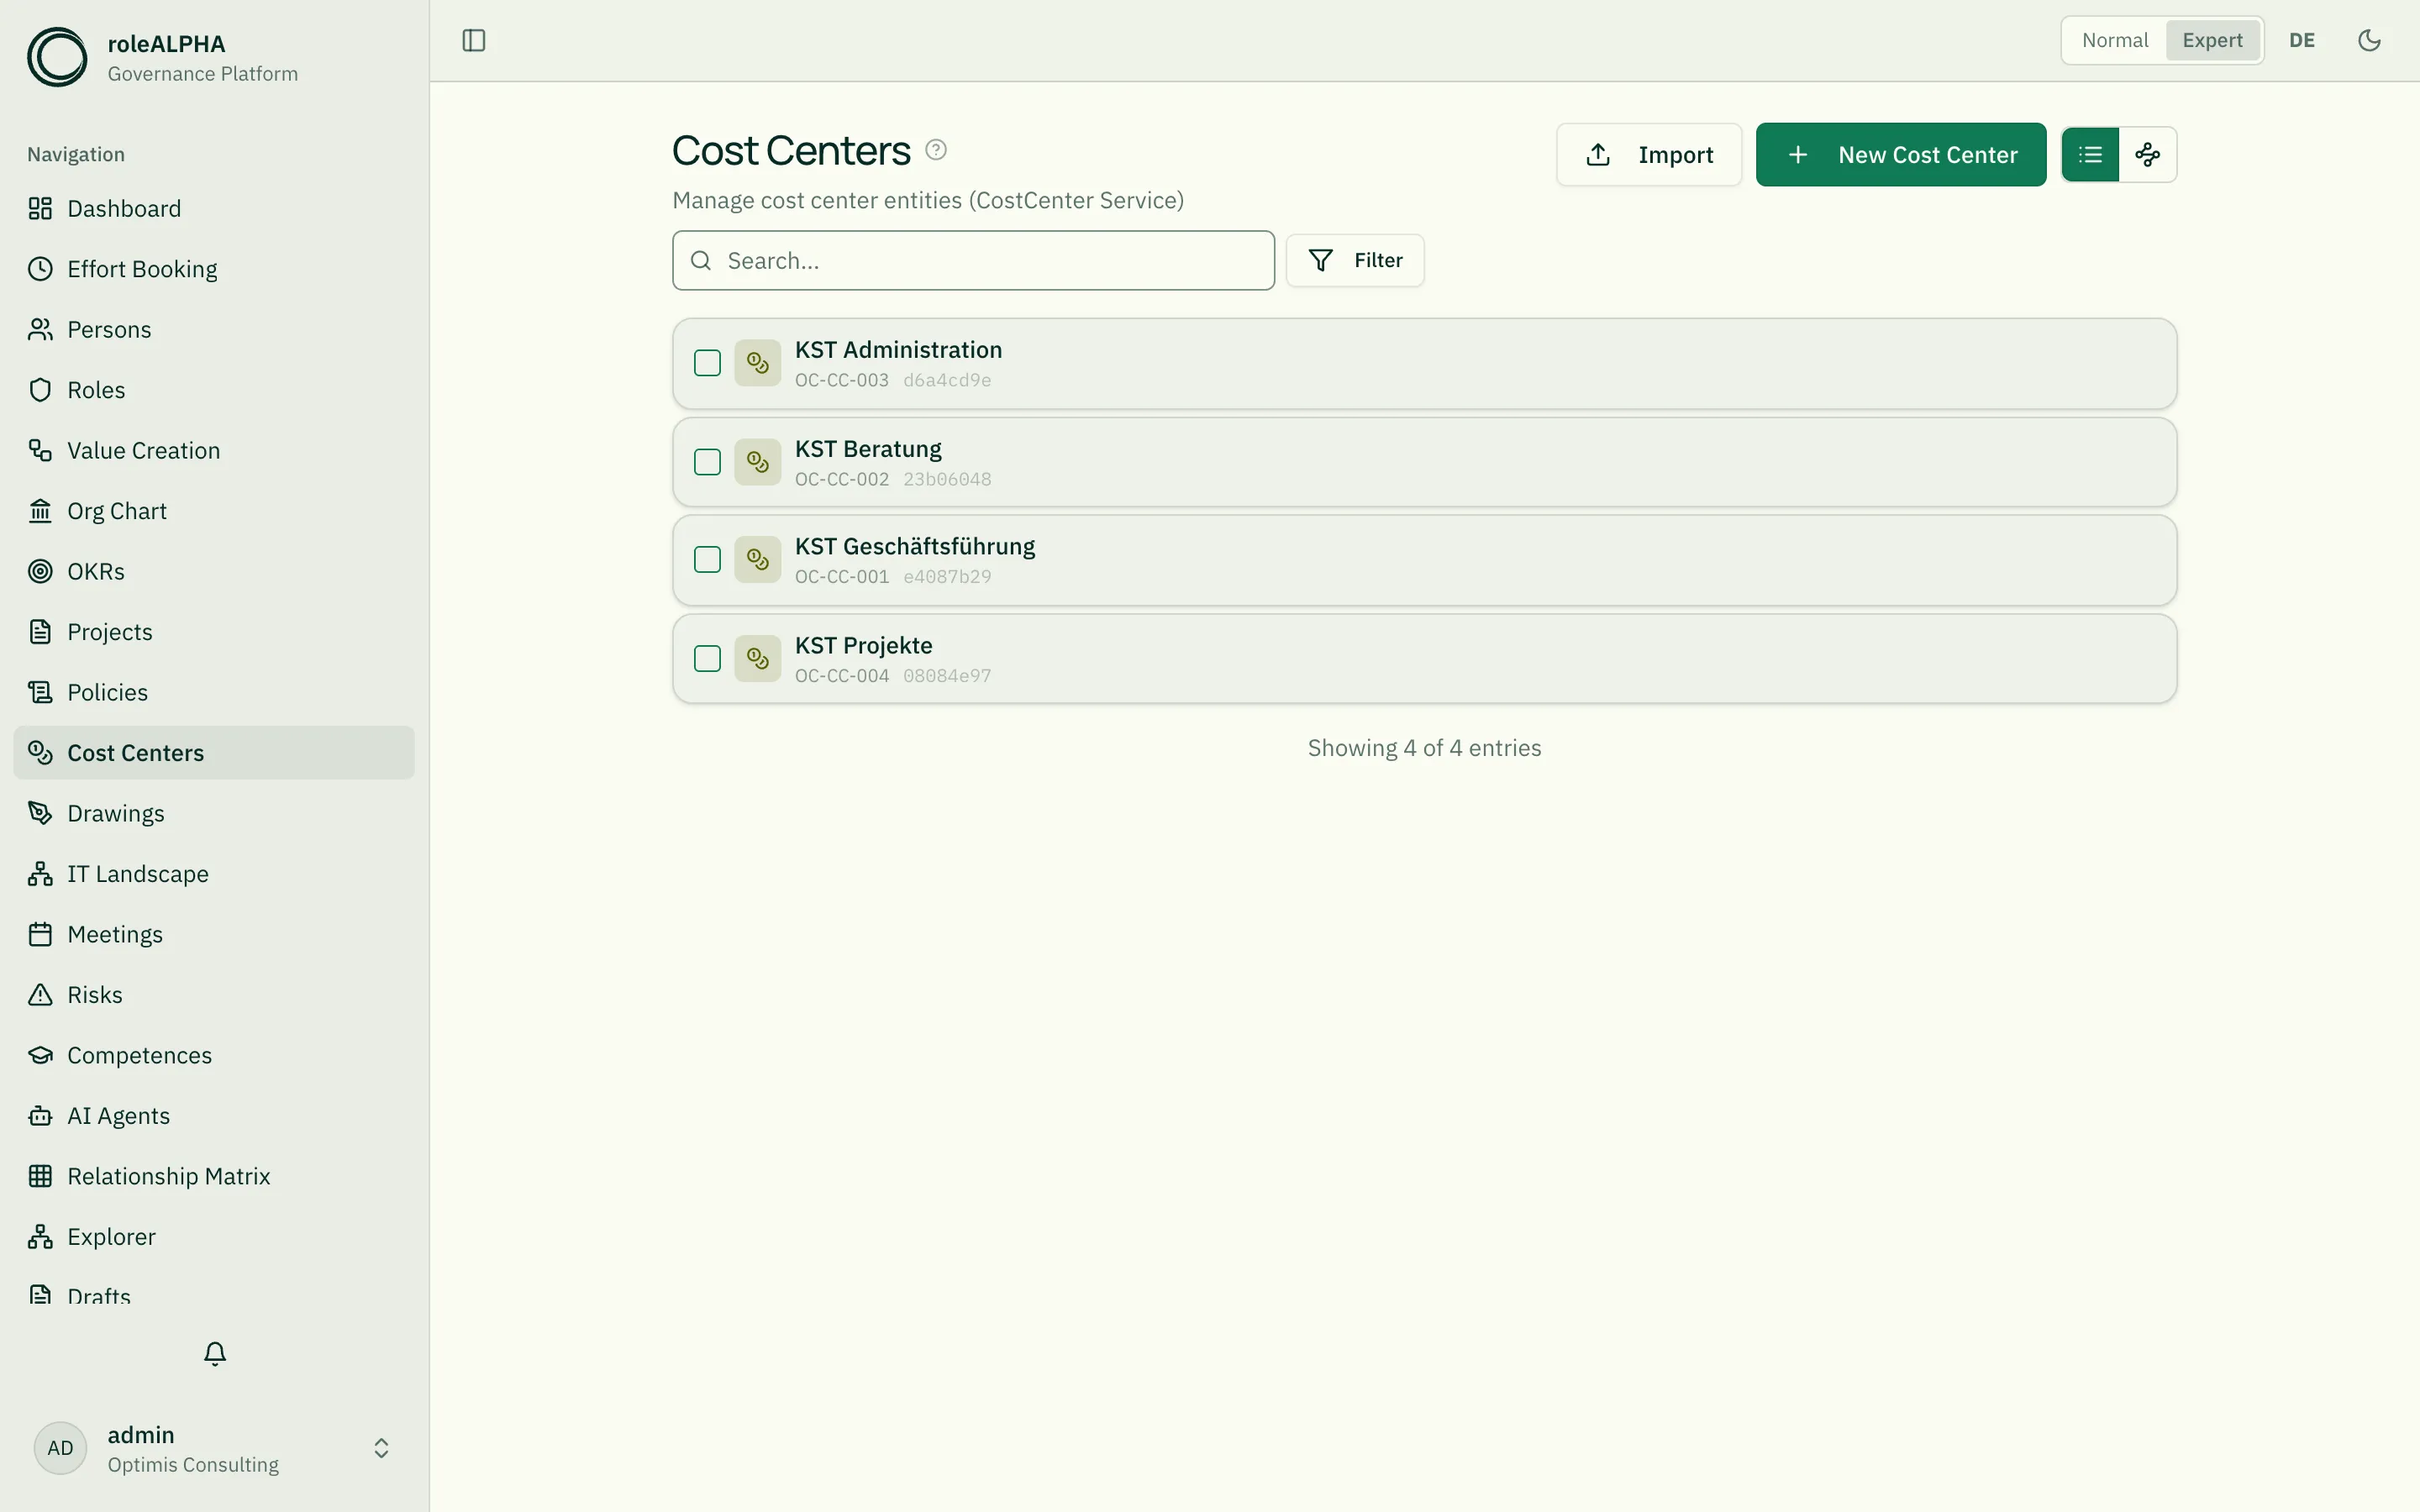The image size is (2420, 1512).
Task: Open notifications bell icon
Action: [x=215, y=1353]
